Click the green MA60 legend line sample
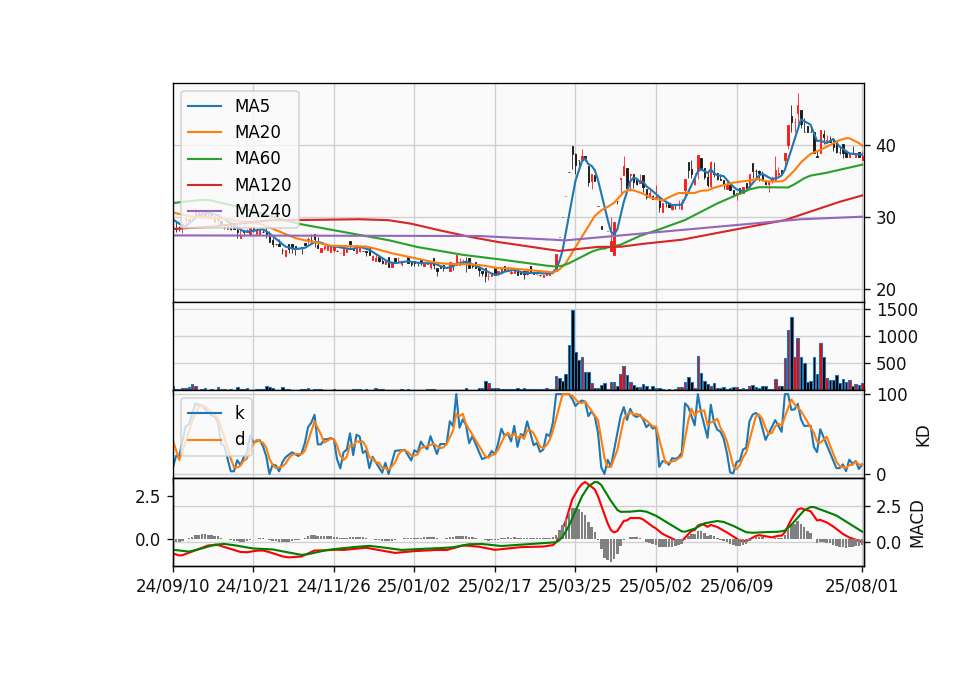Screen dimensions: 960x690 [x=204, y=159]
